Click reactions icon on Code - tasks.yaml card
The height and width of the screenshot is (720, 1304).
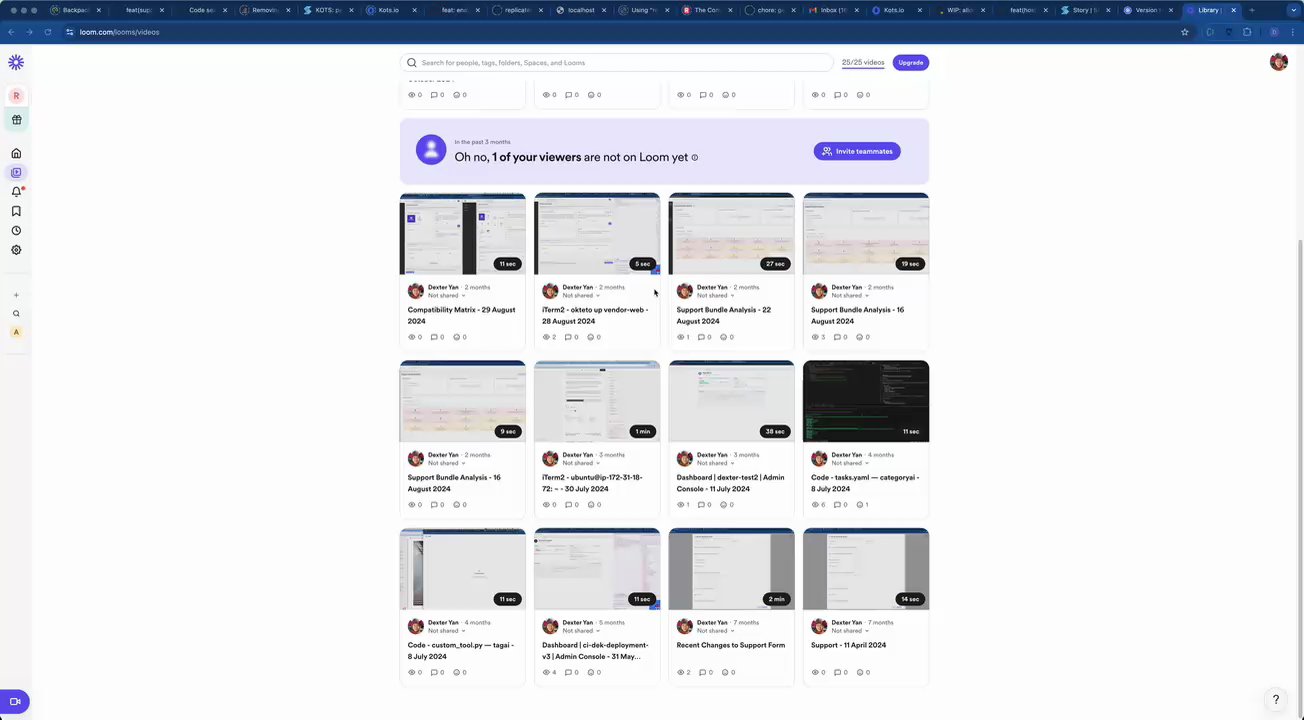click(860, 505)
